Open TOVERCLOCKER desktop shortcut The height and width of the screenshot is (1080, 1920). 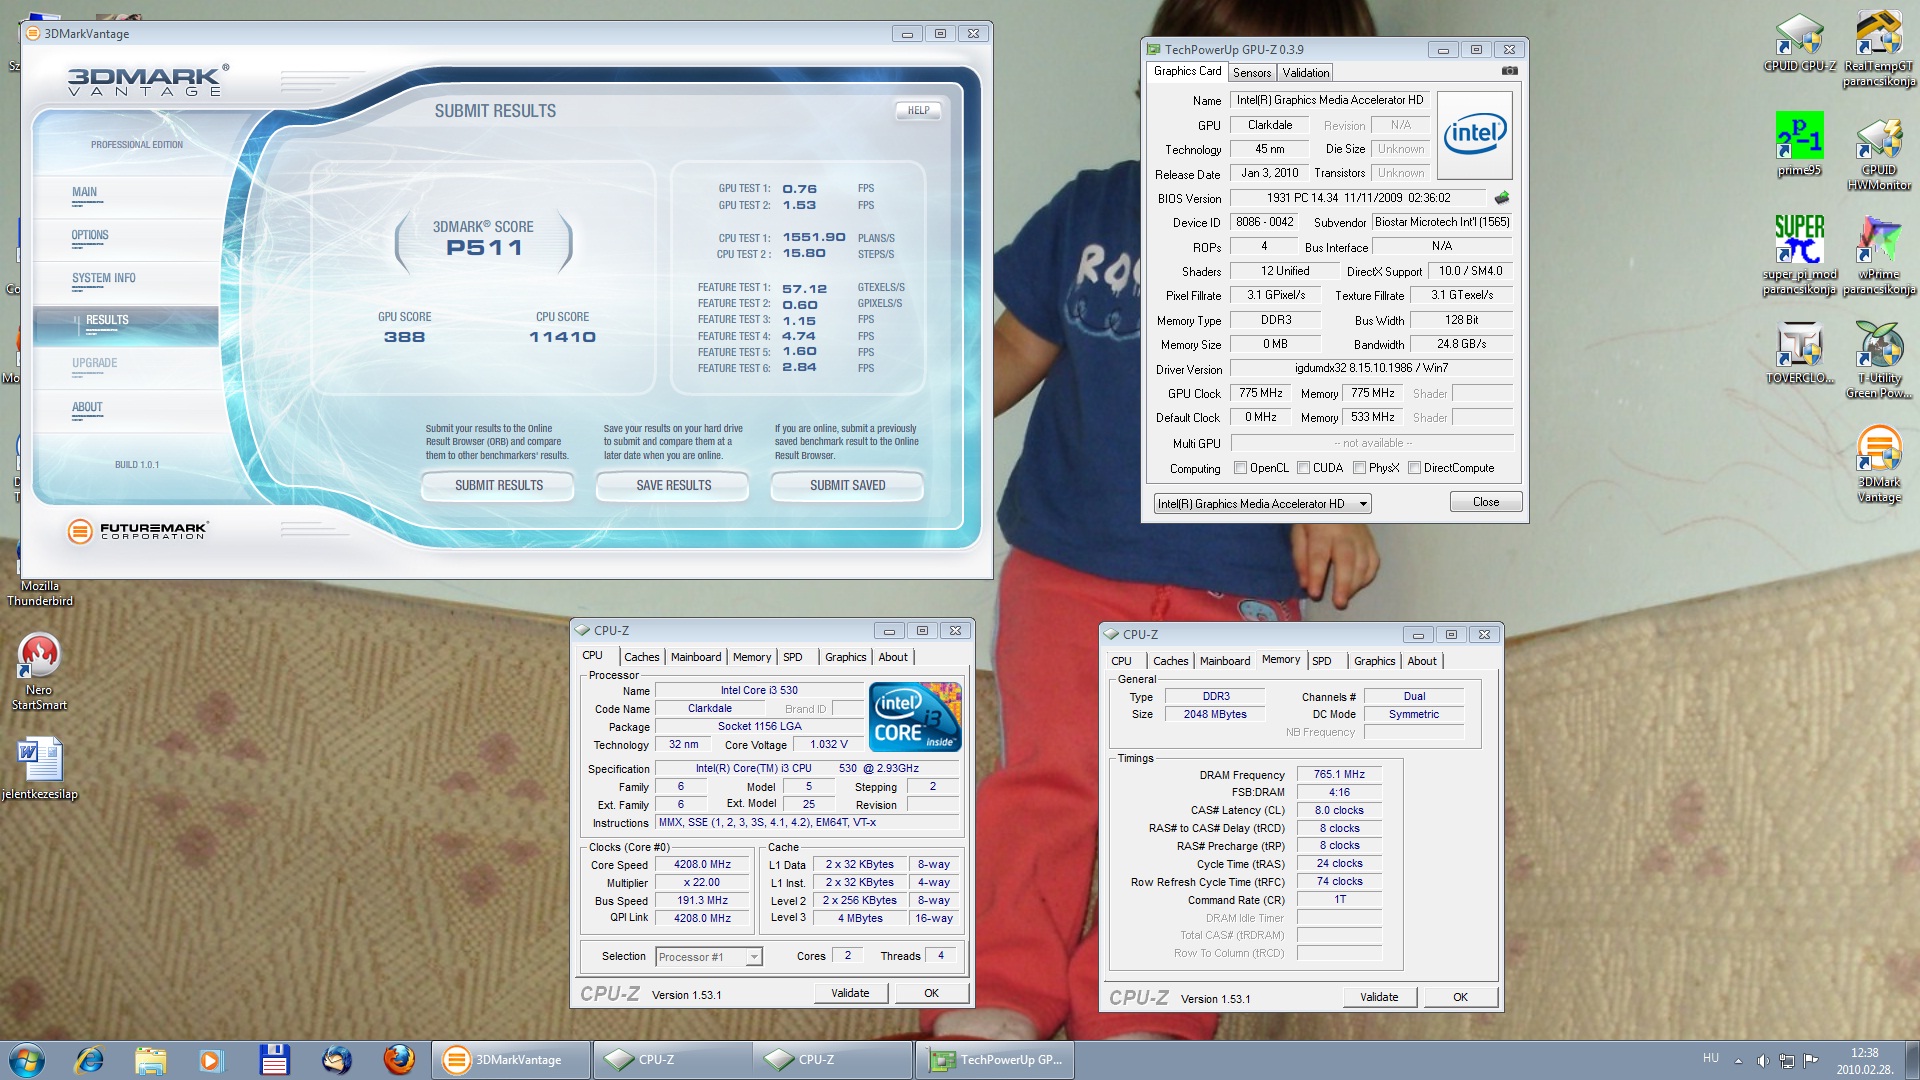click(1799, 352)
